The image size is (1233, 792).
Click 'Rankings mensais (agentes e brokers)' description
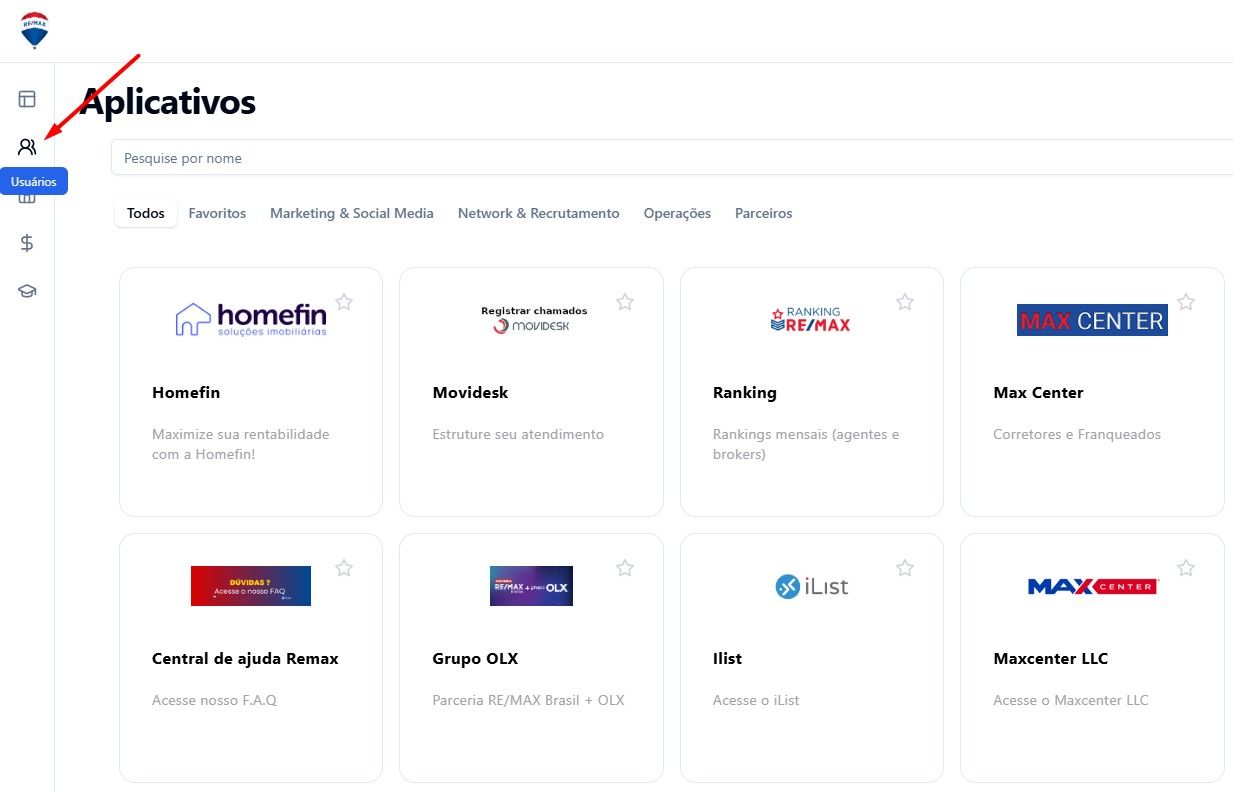point(806,444)
